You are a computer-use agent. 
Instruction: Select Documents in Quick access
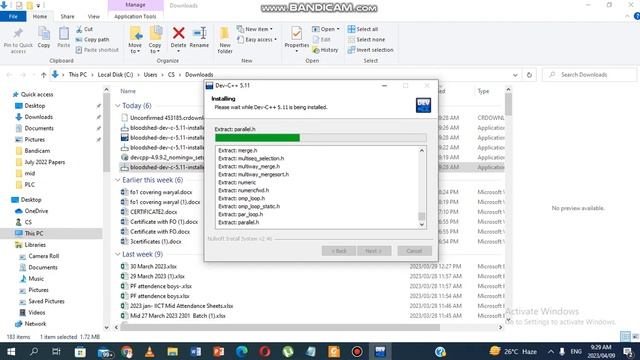(39, 128)
